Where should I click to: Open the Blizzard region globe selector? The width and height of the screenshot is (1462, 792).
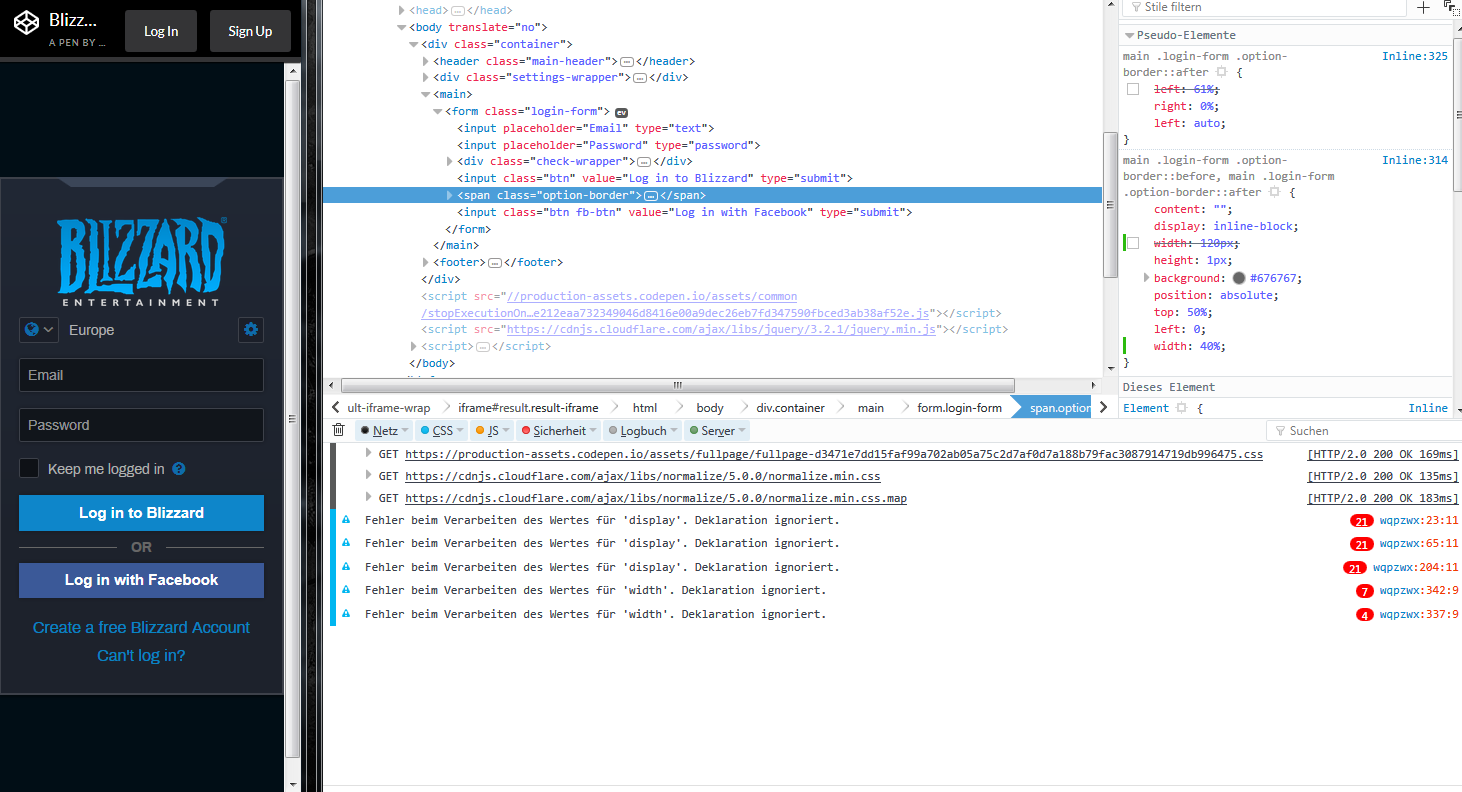[39, 330]
